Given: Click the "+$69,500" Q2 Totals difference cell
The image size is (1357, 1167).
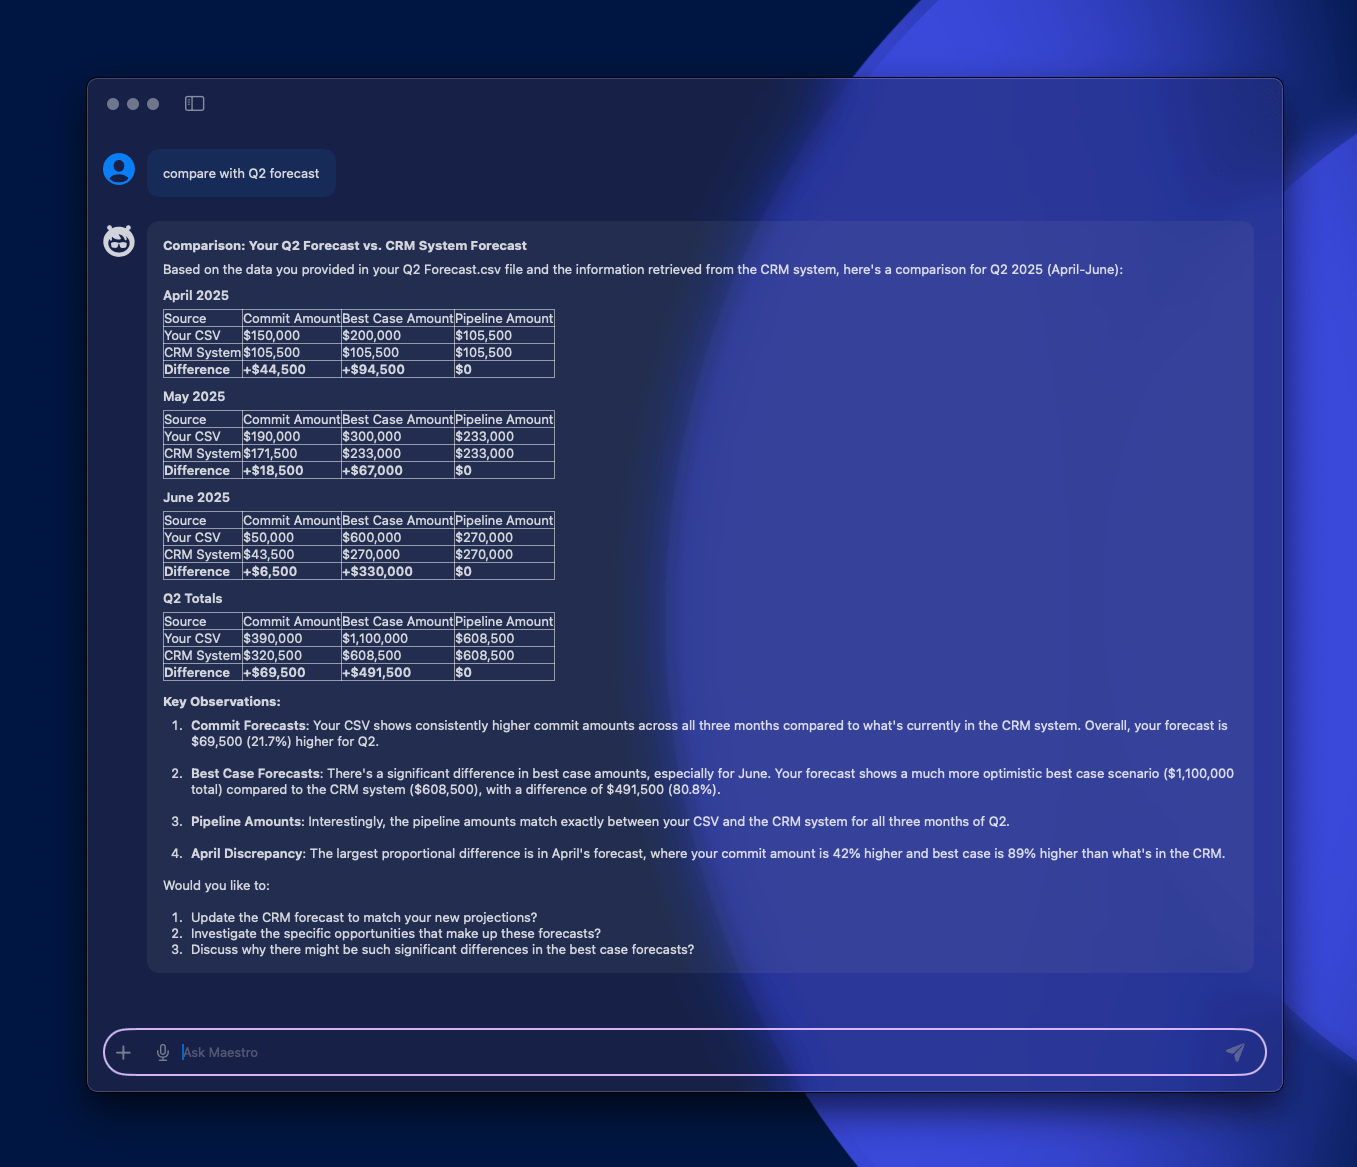Looking at the screenshot, I should coord(291,672).
